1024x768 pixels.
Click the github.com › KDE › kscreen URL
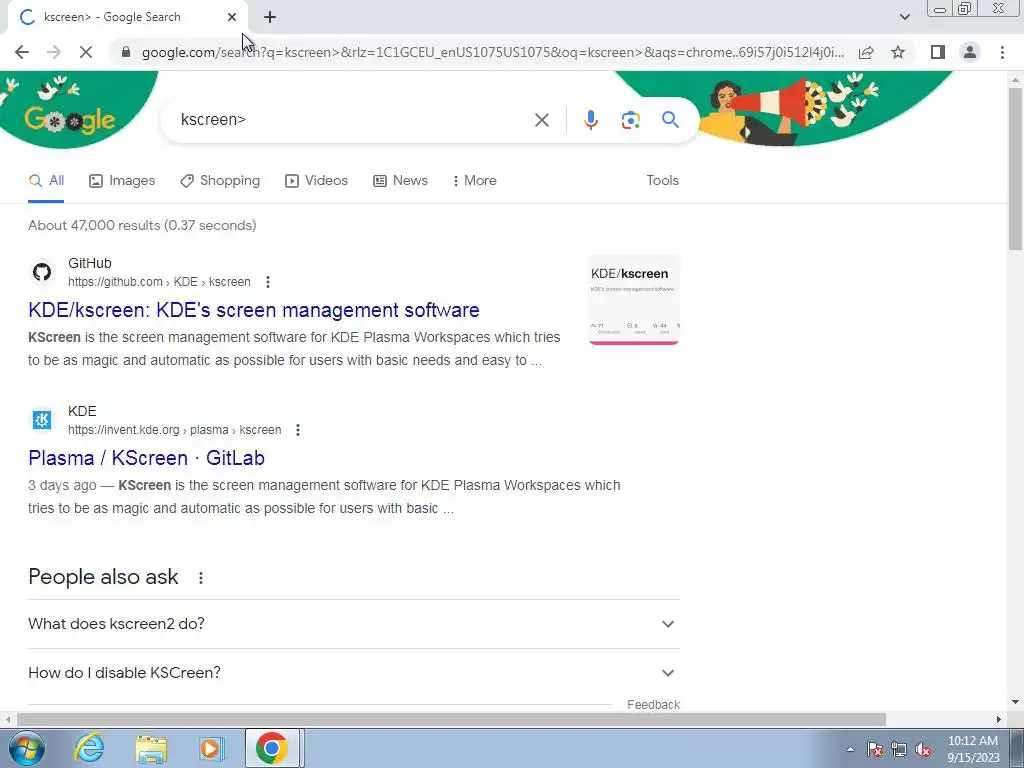(x=159, y=282)
